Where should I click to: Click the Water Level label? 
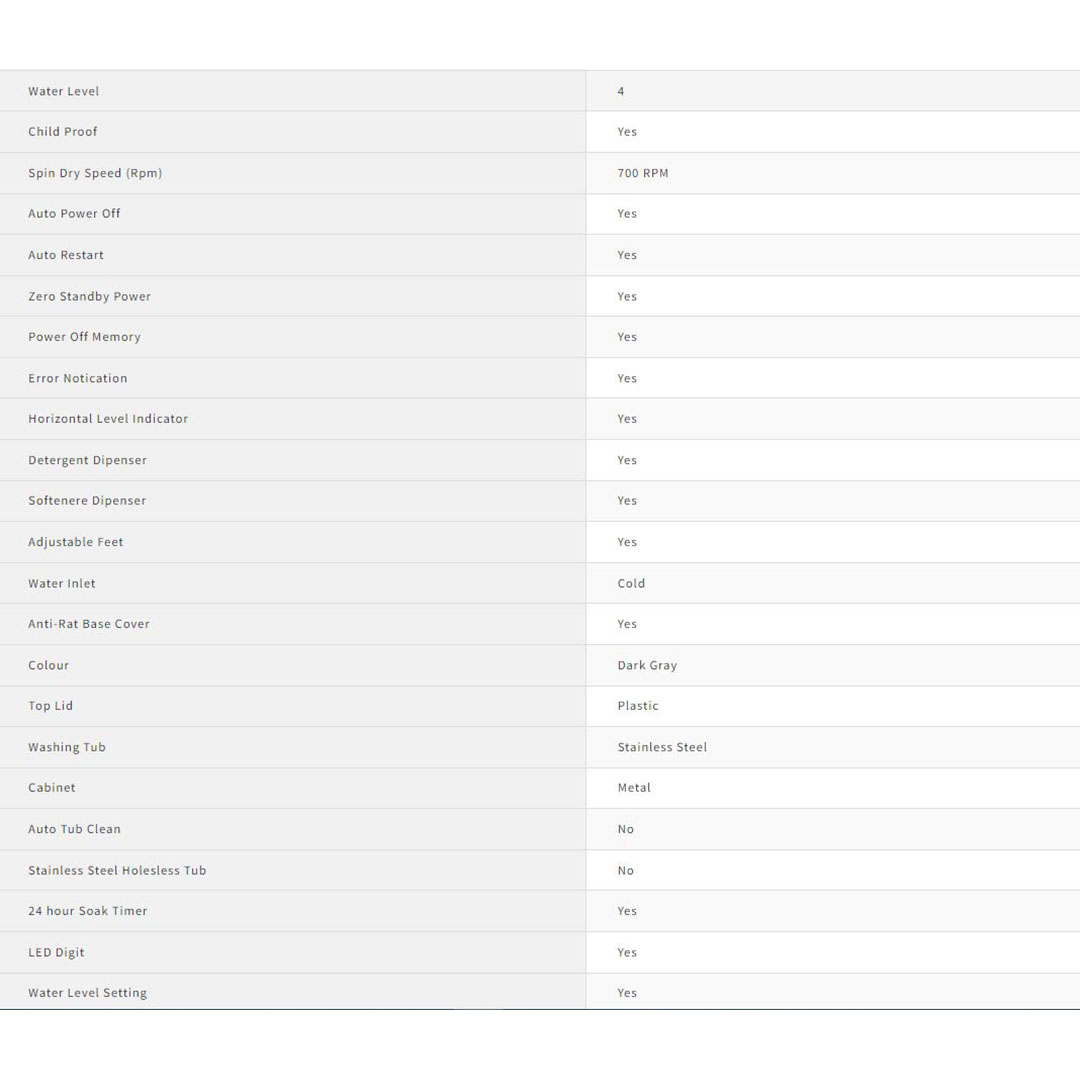click(x=64, y=91)
